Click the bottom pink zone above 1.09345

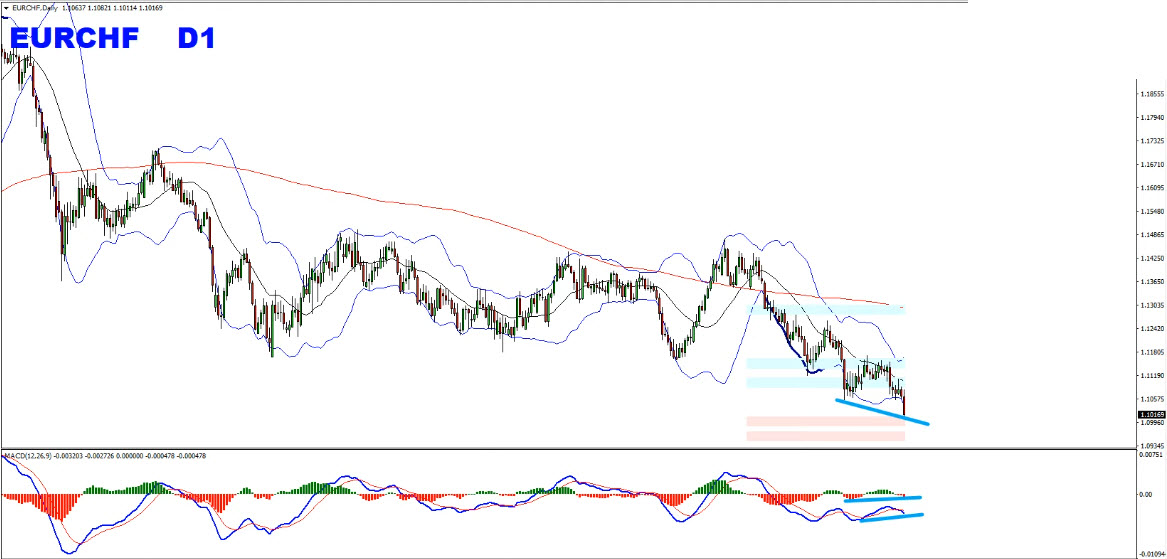click(825, 436)
